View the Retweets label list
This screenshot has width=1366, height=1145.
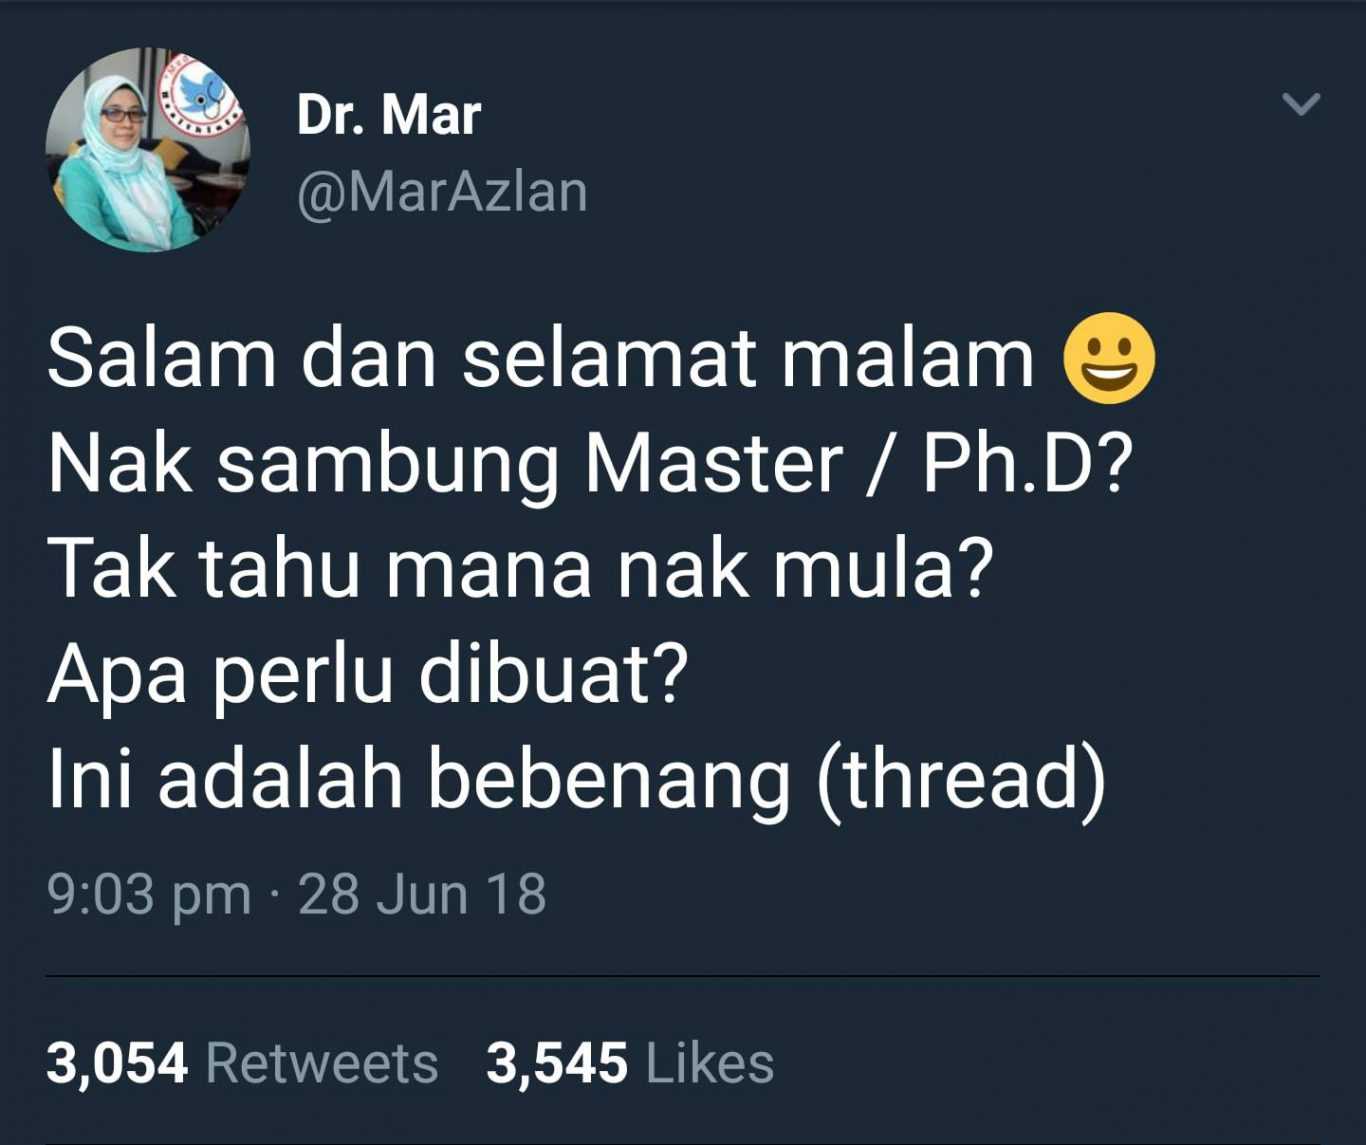pyautogui.click(x=322, y=1063)
